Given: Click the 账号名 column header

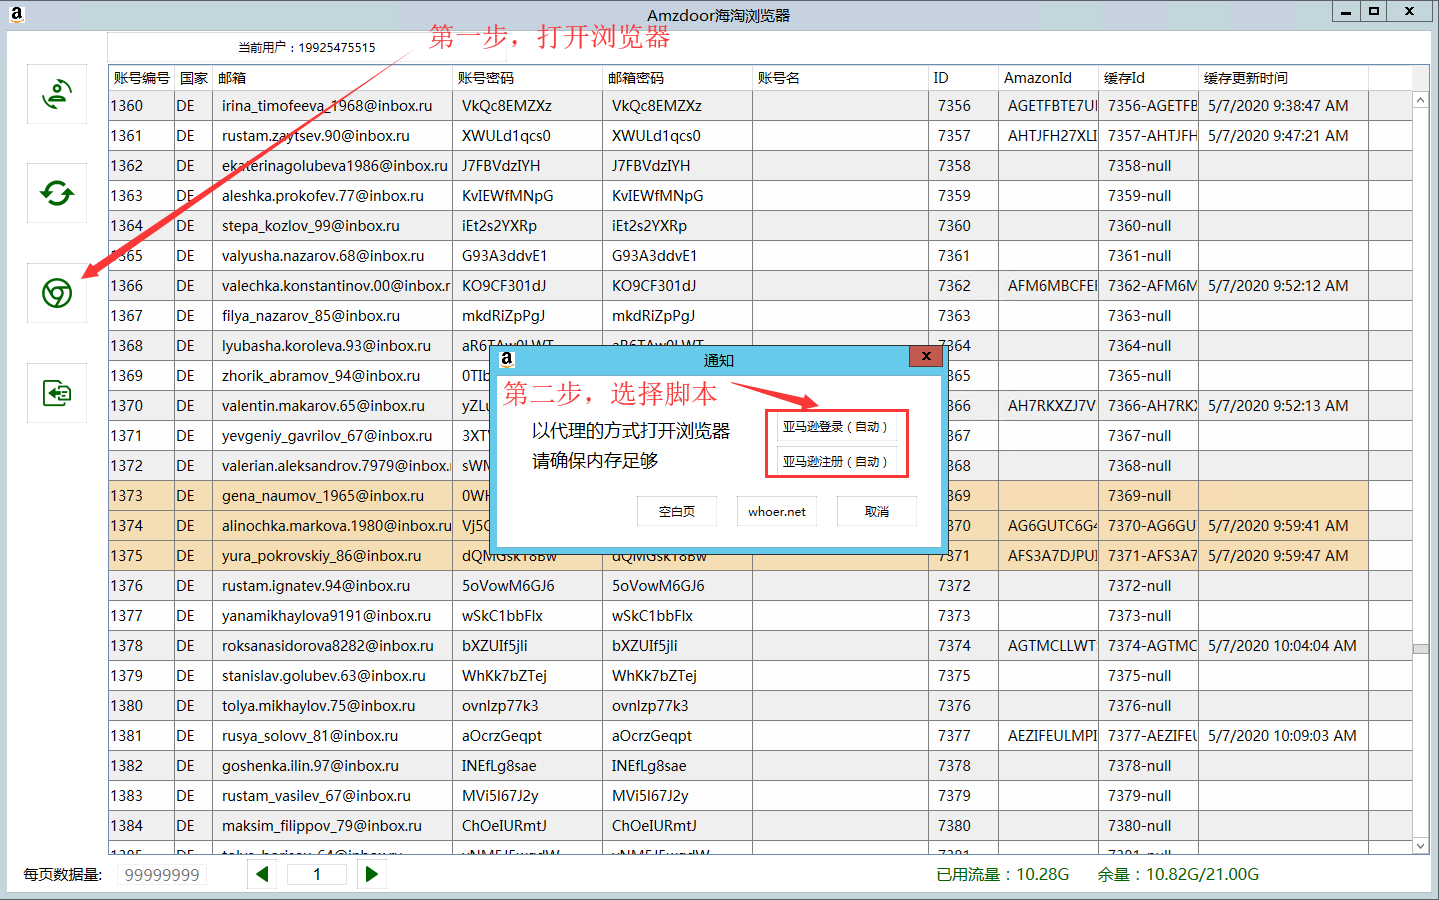Looking at the screenshot, I should point(841,78).
